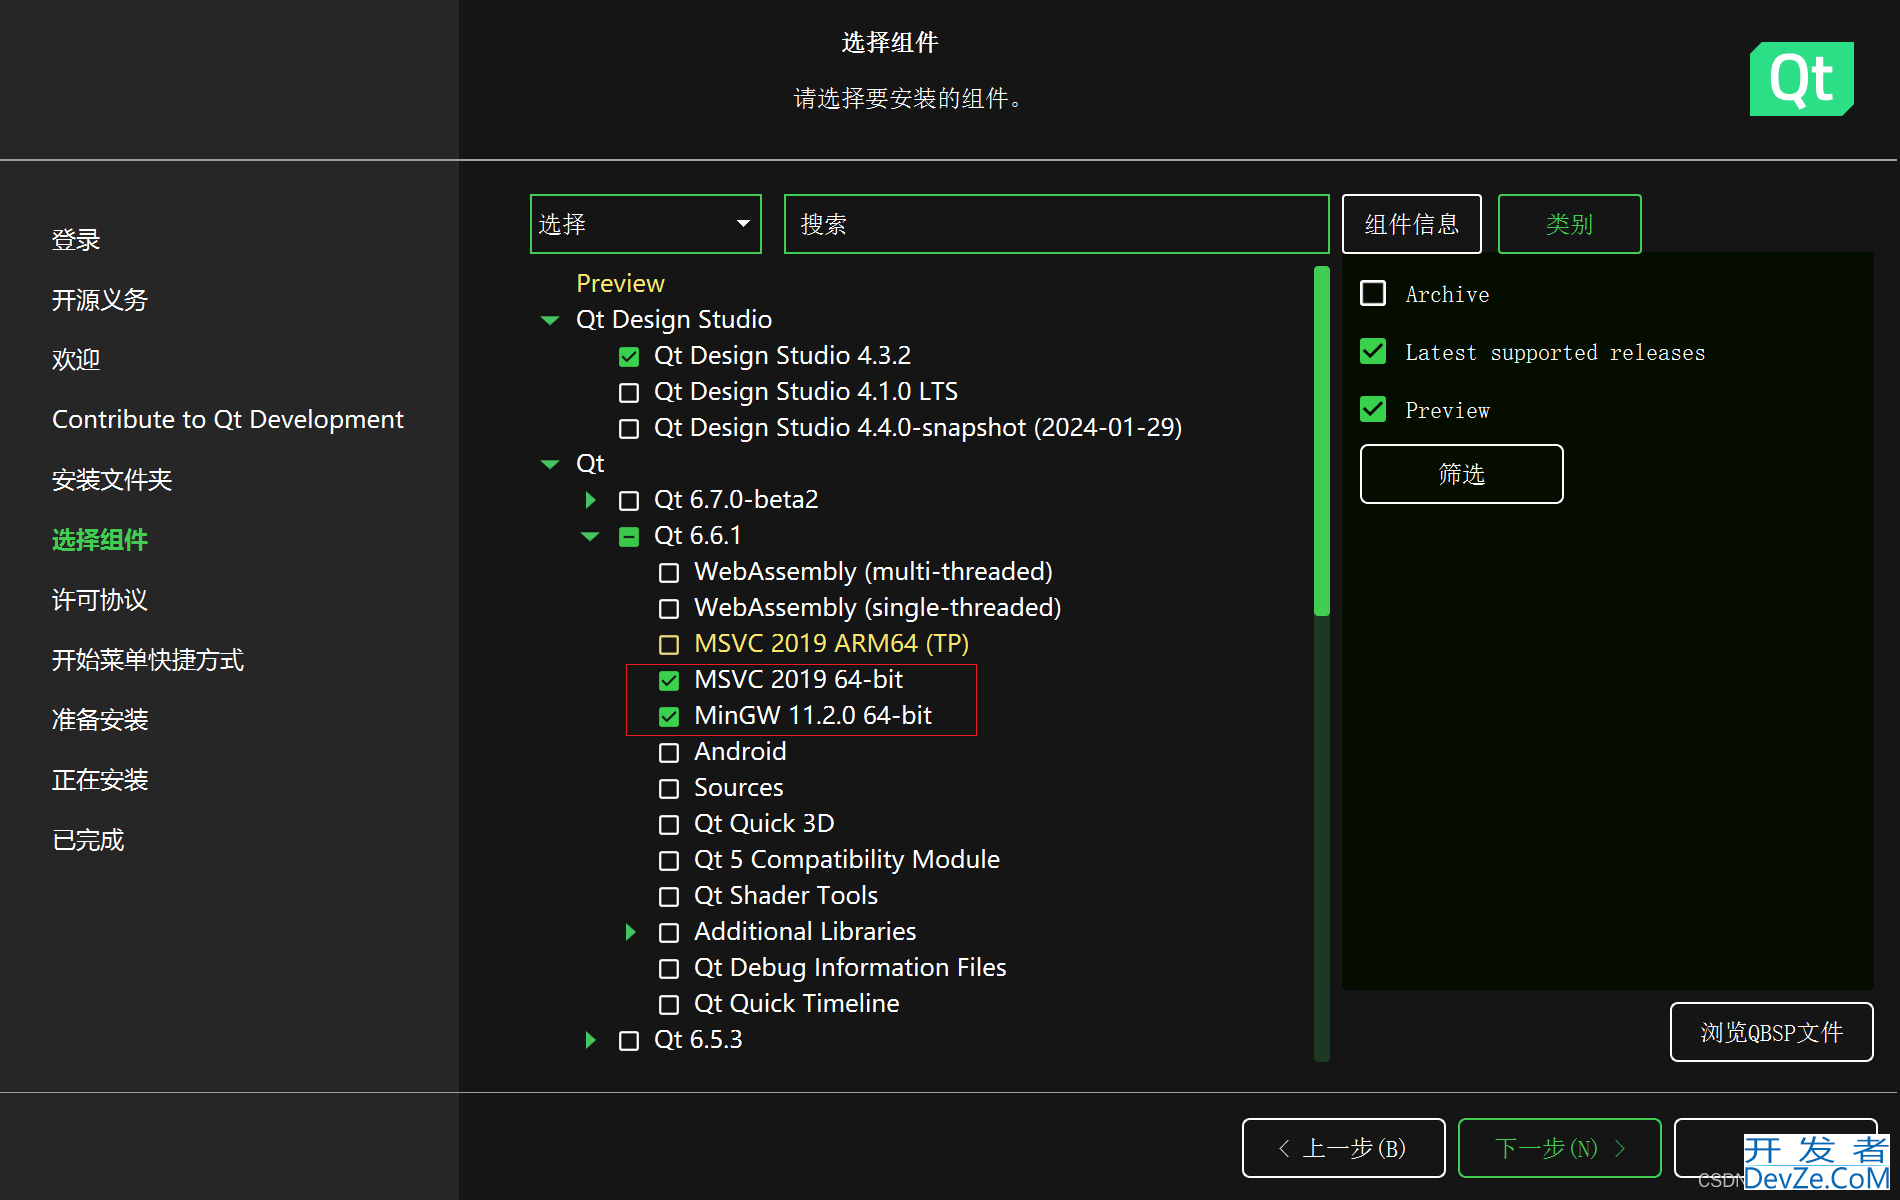Check Qt Design Studio 4.4.0-snapshot
The width and height of the screenshot is (1900, 1200).
(x=629, y=428)
